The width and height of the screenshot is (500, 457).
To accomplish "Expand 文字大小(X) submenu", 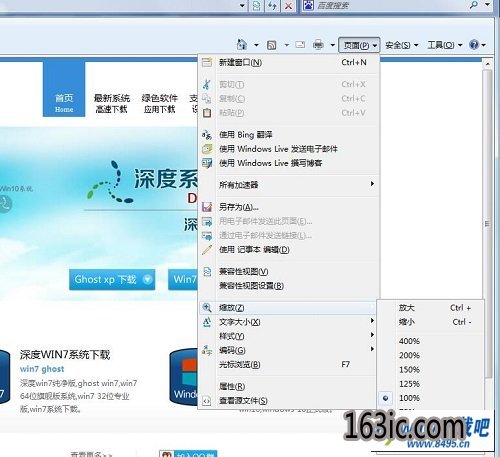I will pyautogui.click(x=289, y=322).
